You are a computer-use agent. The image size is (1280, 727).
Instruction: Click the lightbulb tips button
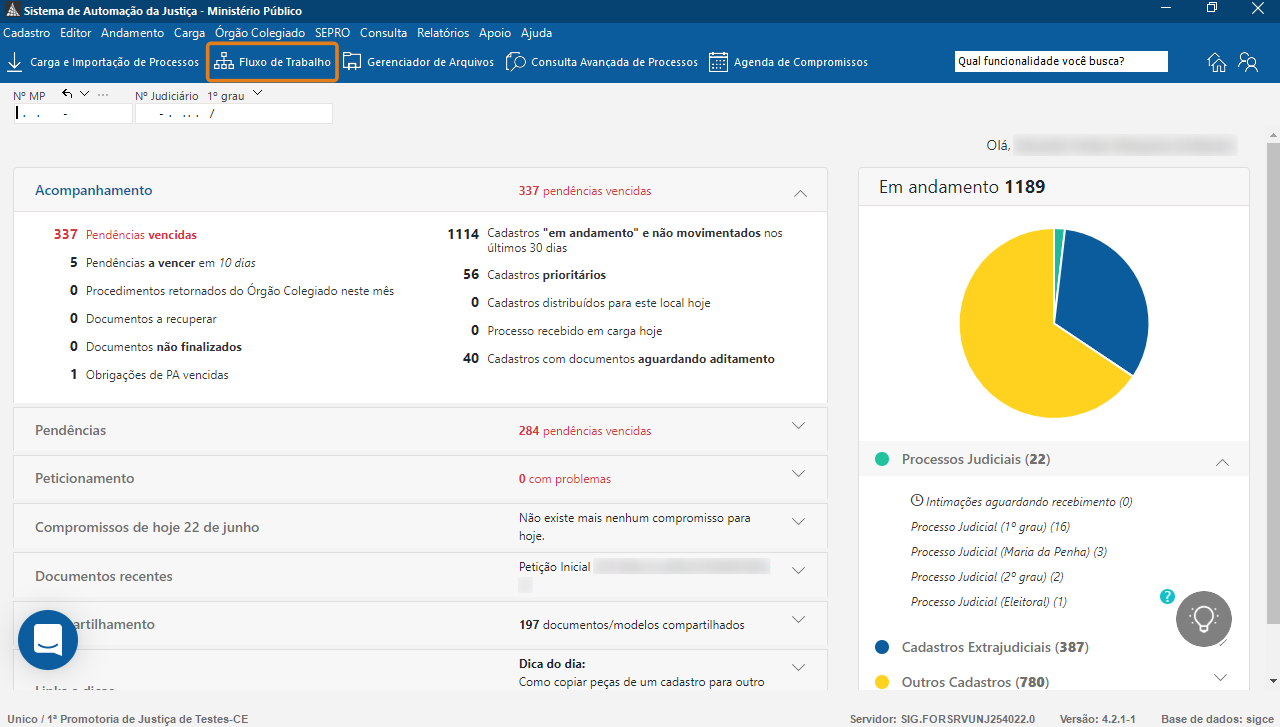click(1204, 618)
